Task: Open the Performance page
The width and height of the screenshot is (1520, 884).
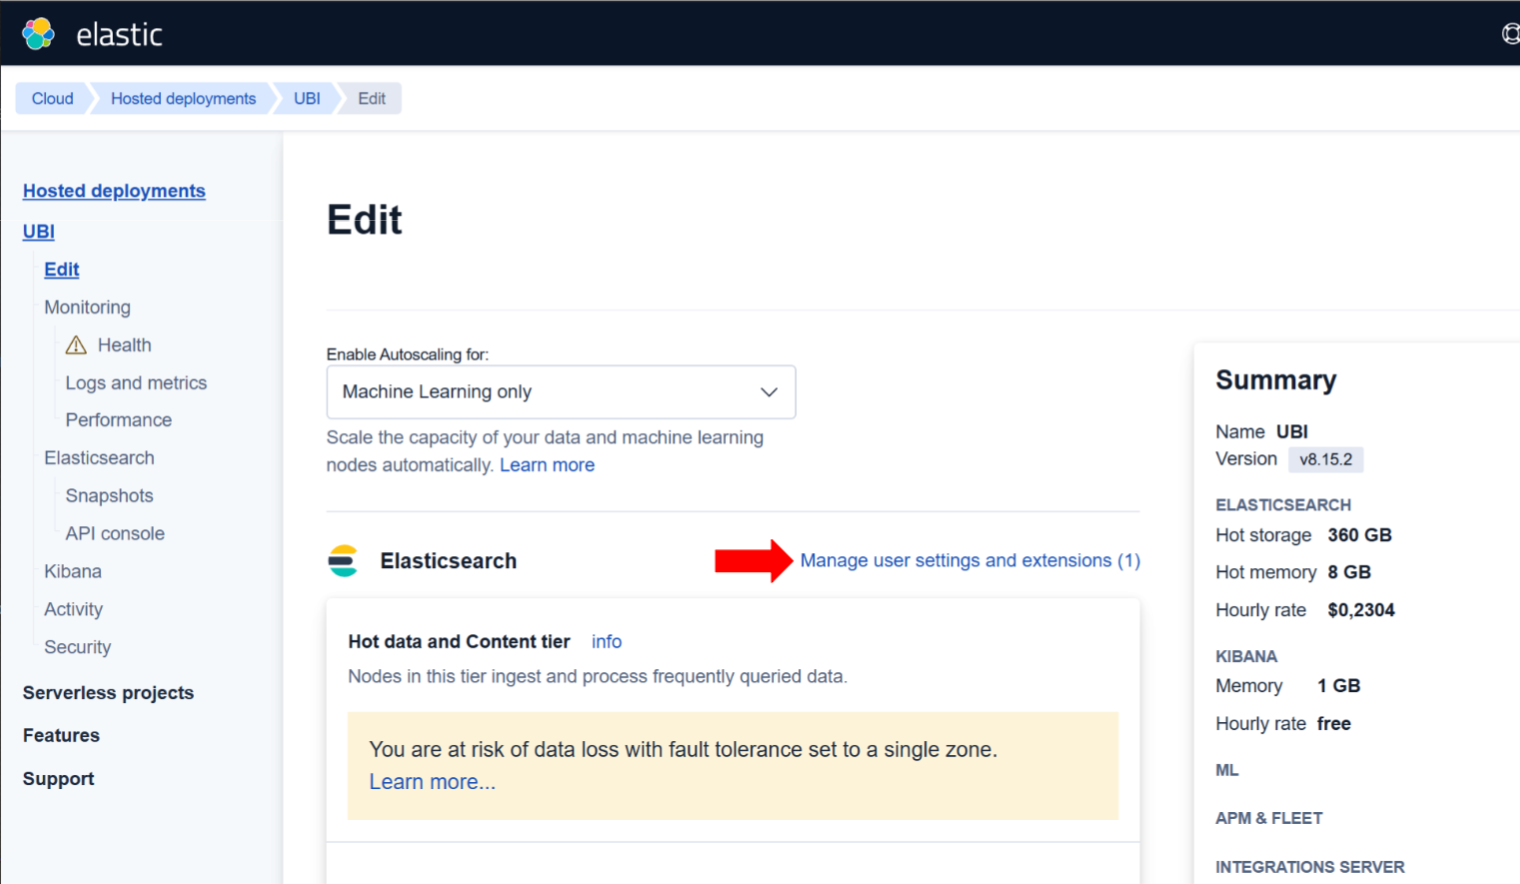Action: point(119,420)
